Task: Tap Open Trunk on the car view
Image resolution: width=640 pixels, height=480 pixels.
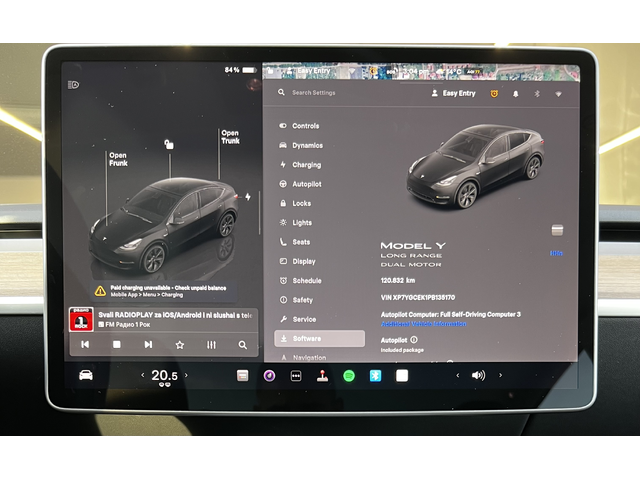Action: (230, 137)
